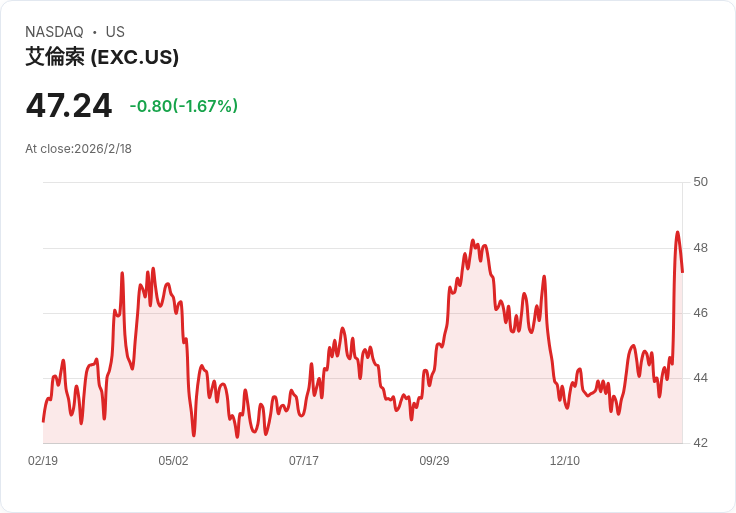This screenshot has width=736, height=513.
Task: Click the 48 y-axis price label
Action: point(700,248)
